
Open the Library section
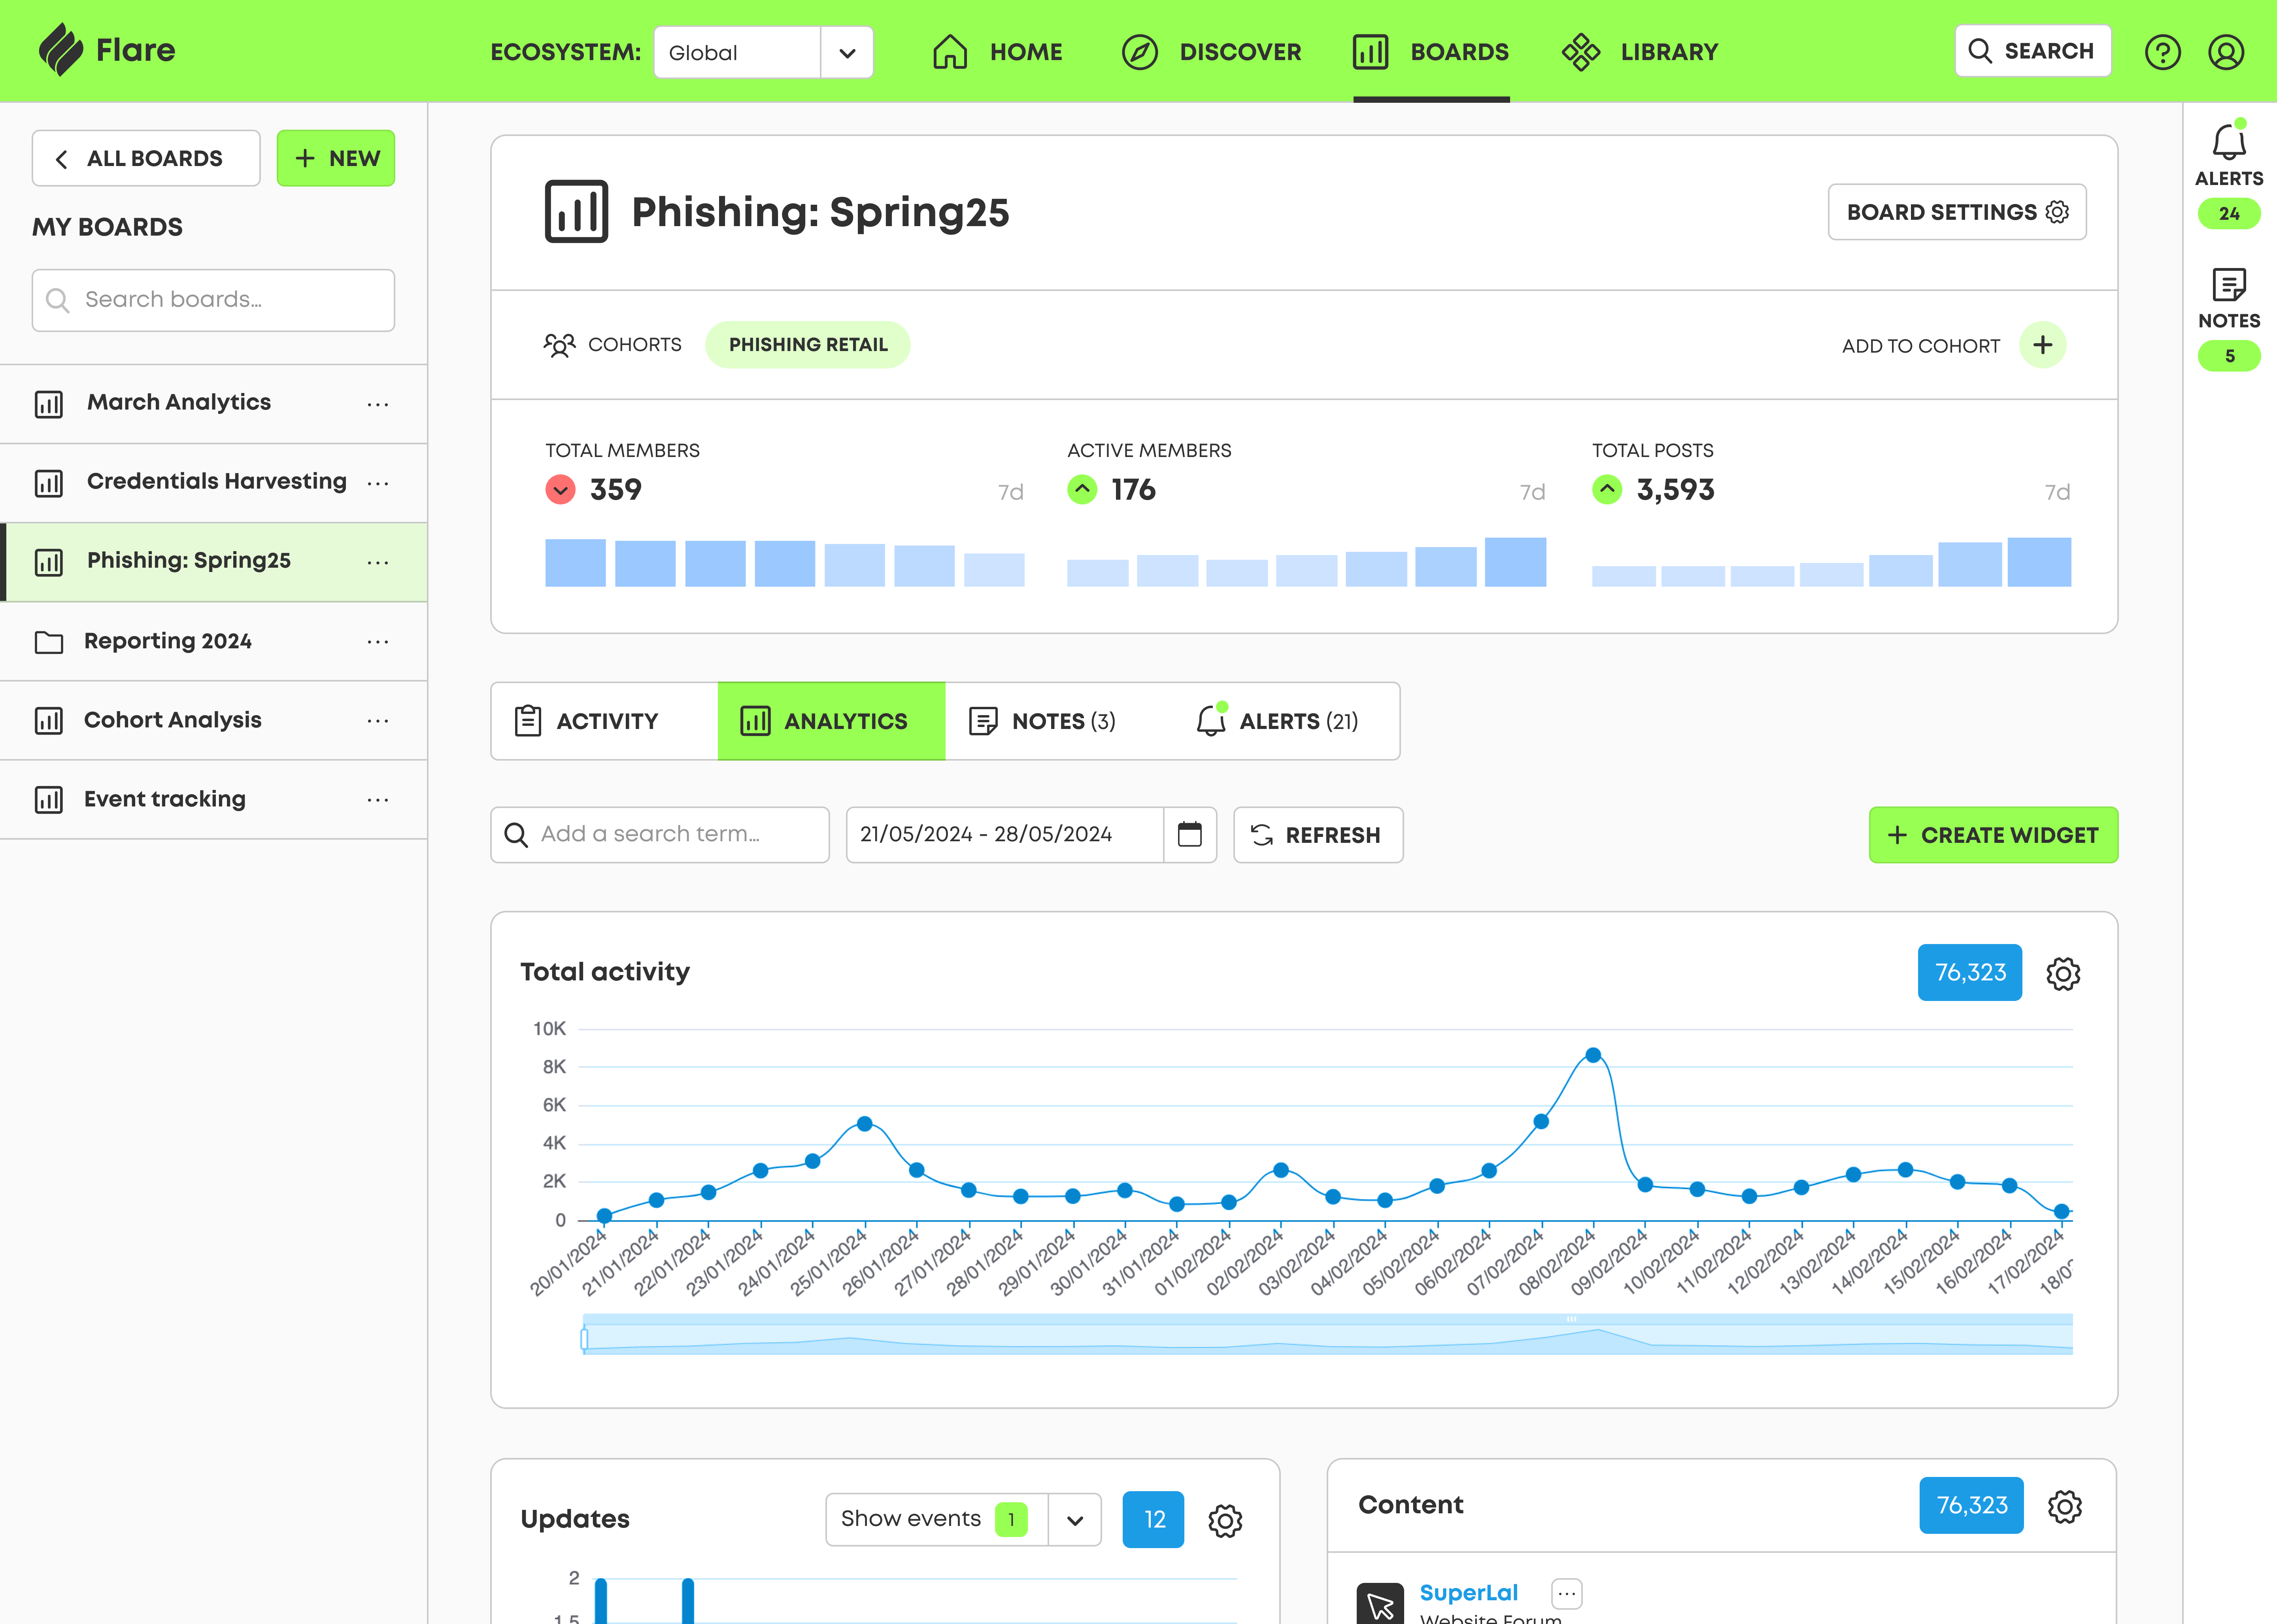(x=1640, y=52)
